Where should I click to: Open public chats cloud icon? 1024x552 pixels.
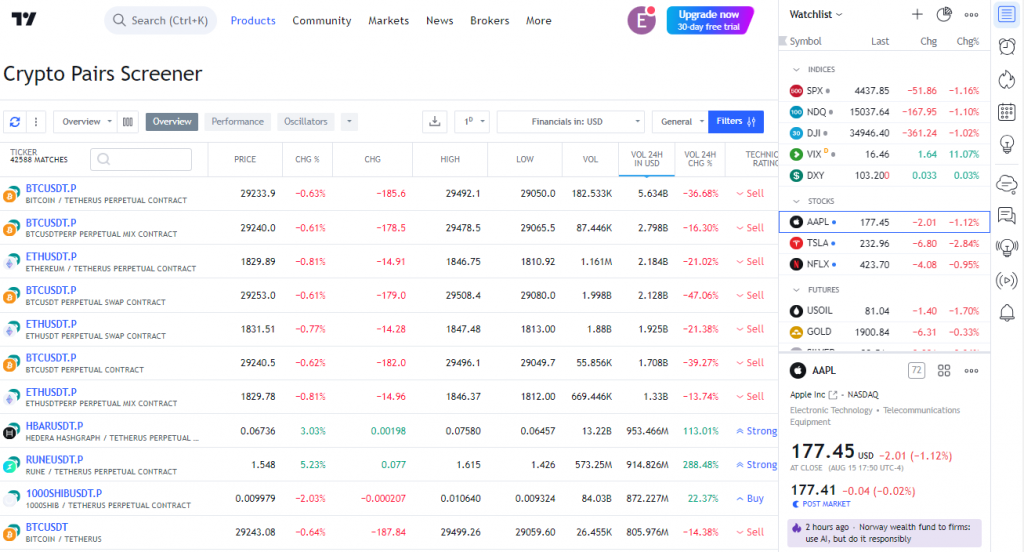(1006, 184)
